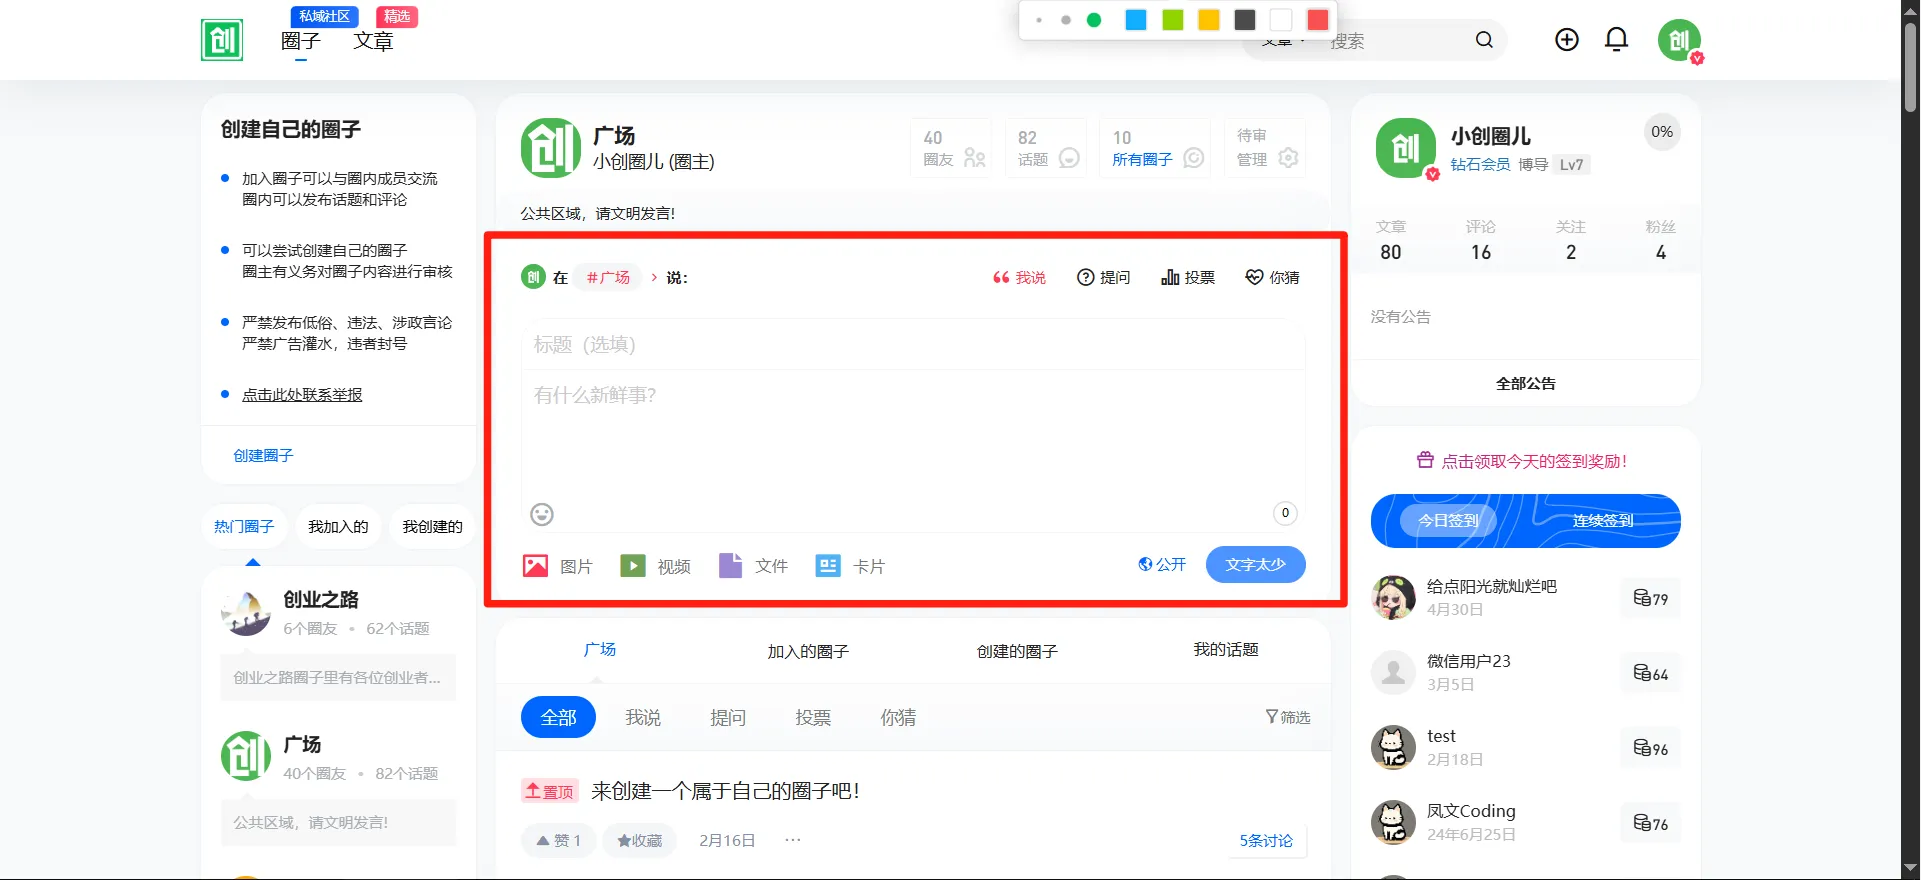Click the 广场 circle avatar in header card
This screenshot has height=880, width=1921.
pyautogui.click(x=551, y=148)
